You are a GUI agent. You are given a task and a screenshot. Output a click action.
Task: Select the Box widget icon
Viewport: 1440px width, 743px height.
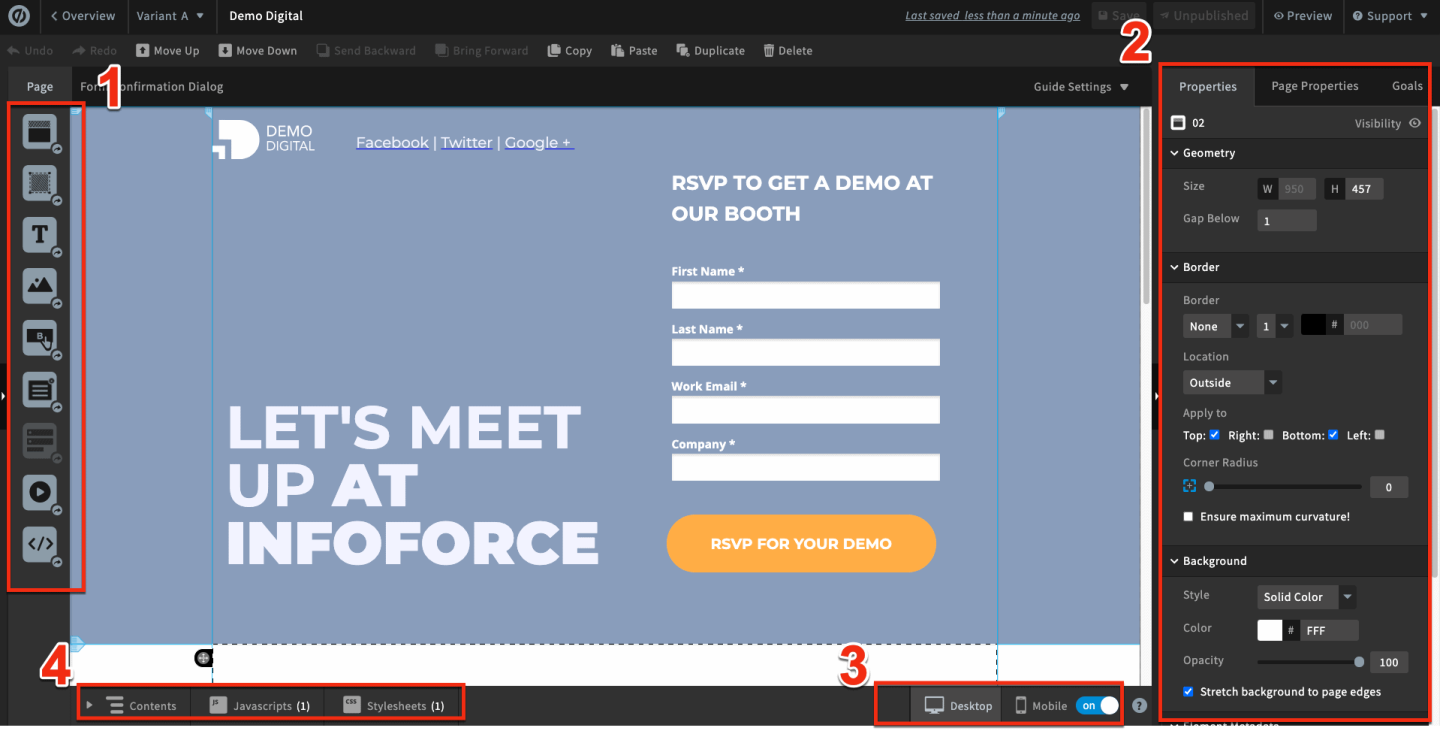coord(40,183)
